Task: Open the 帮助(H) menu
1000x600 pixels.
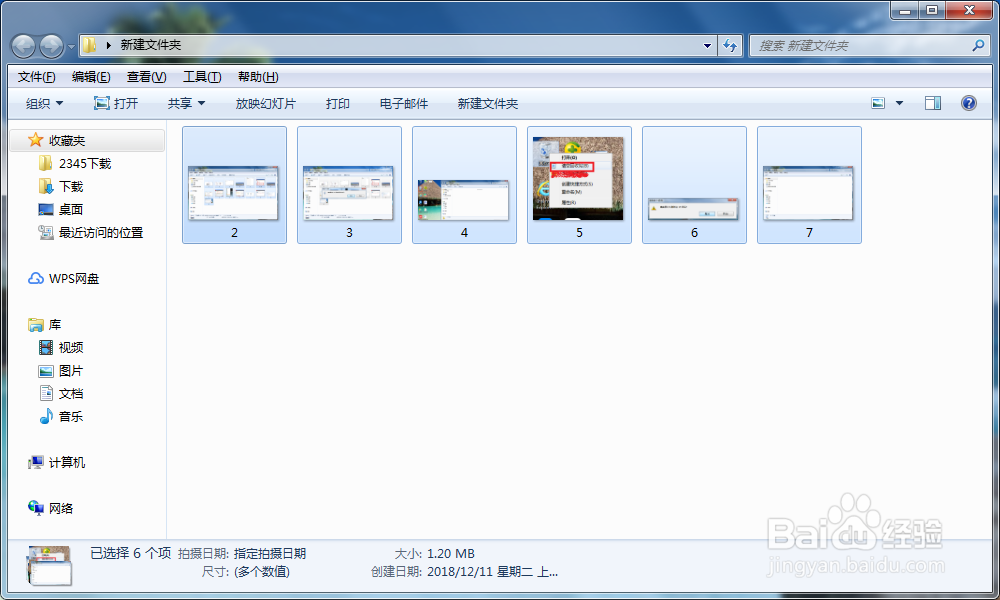Action: point(258,77)
